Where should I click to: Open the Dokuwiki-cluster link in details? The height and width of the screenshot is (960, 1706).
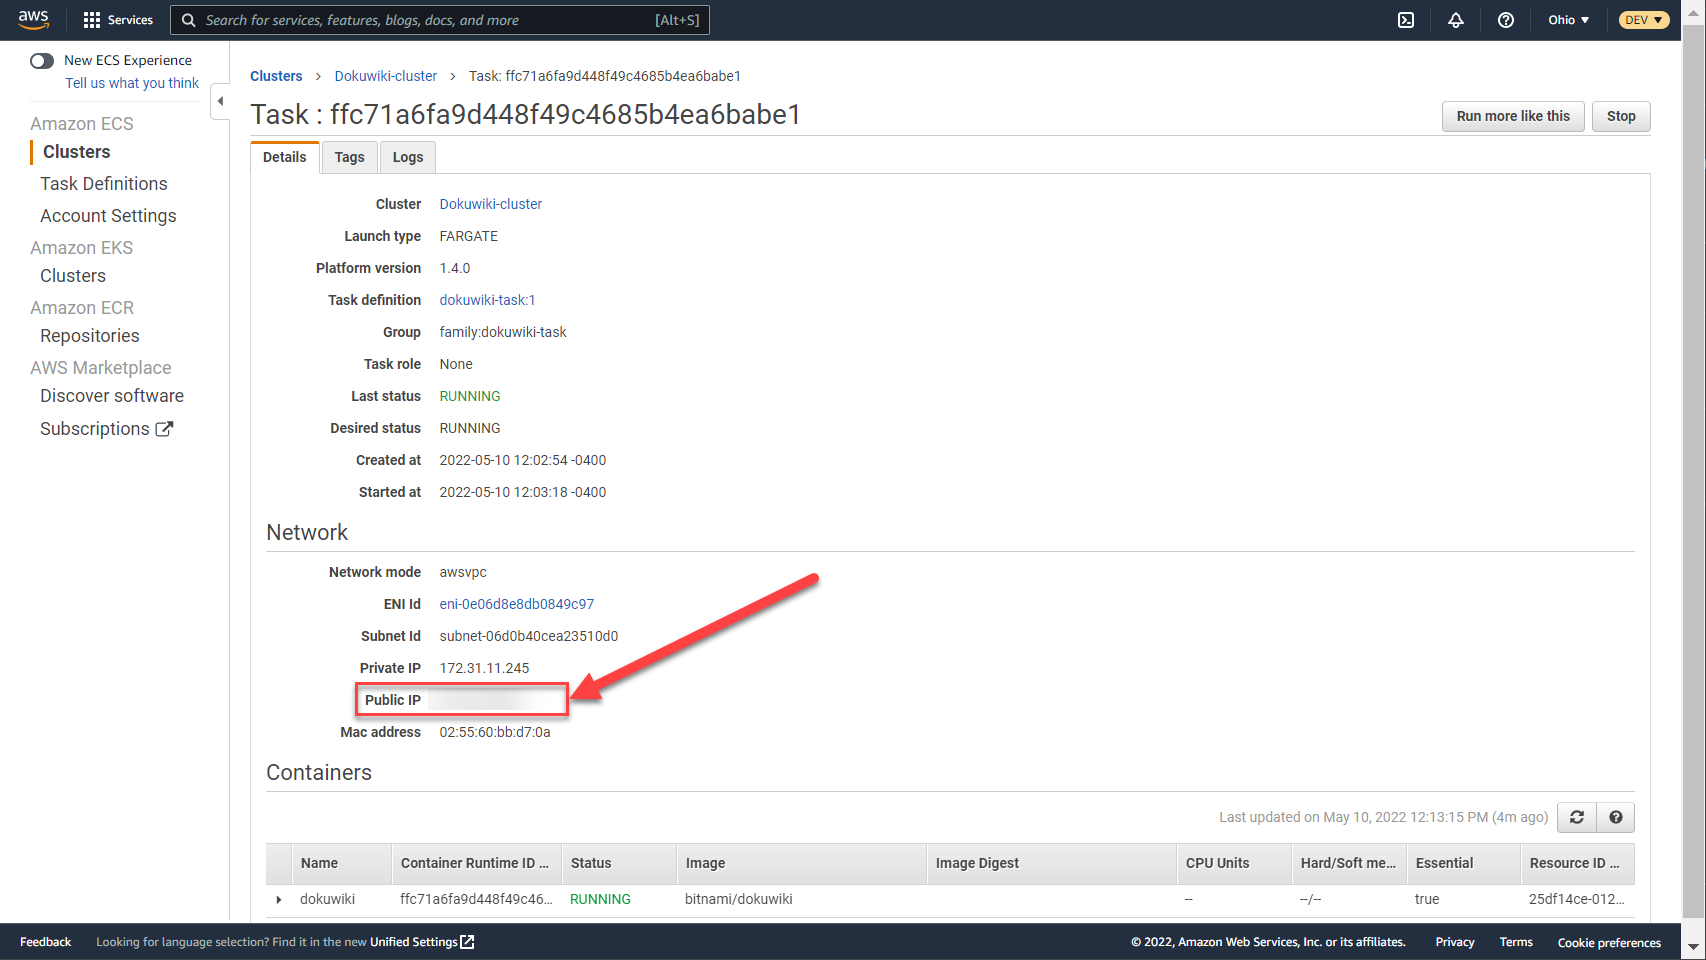pyautogui.click(x=491, y=204)
